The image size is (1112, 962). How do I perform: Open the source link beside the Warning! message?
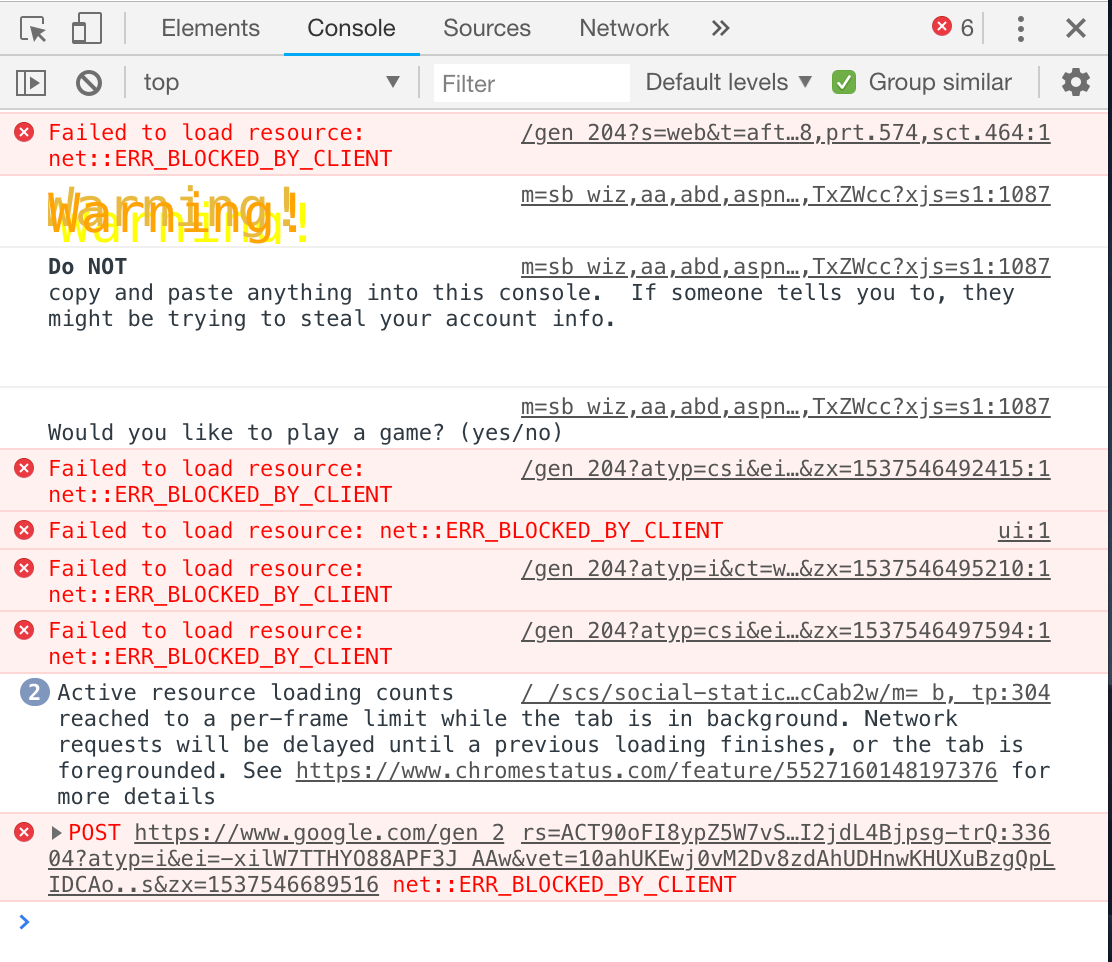(785, 194)
